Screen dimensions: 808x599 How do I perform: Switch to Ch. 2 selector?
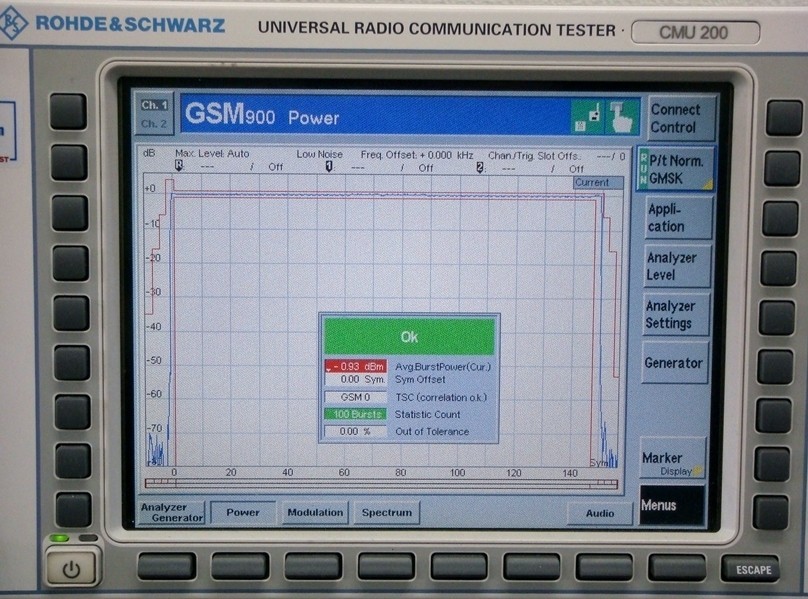click(x=154, y=124)
